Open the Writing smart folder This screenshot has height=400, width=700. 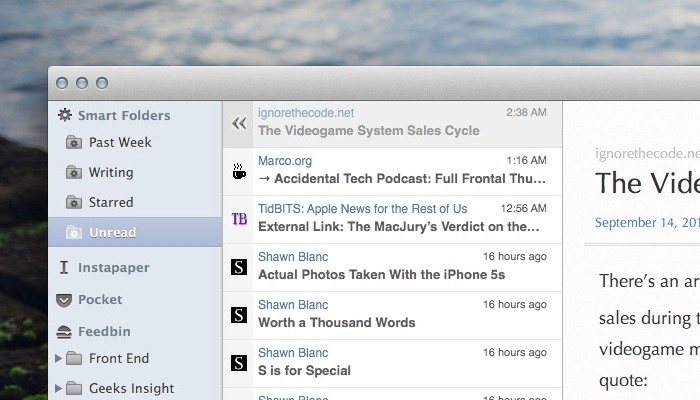pyautogui.click(x=110, y=172)
